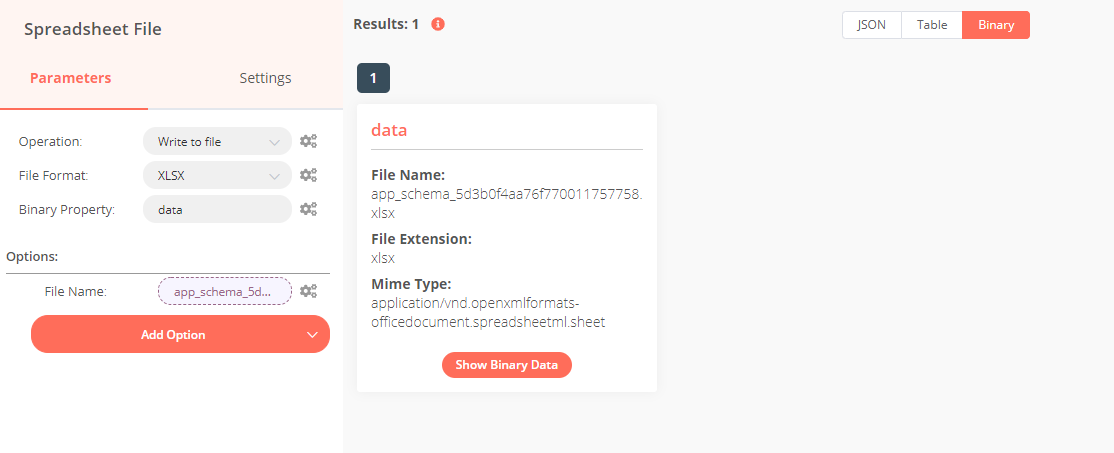Switch to the Parameters tab
The width and height of the screenshot is (1114, 453).
(x=70, y=78)
